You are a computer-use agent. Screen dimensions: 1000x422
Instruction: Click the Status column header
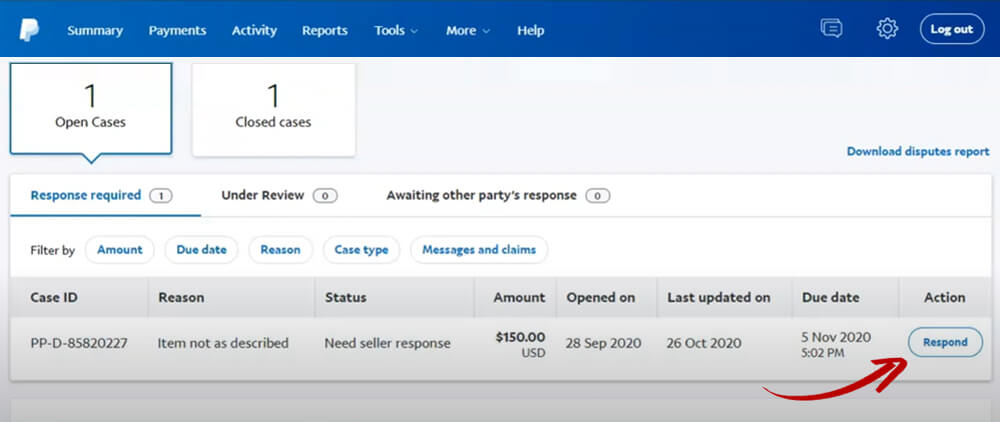pyautogui.click(x=346, y=298)
